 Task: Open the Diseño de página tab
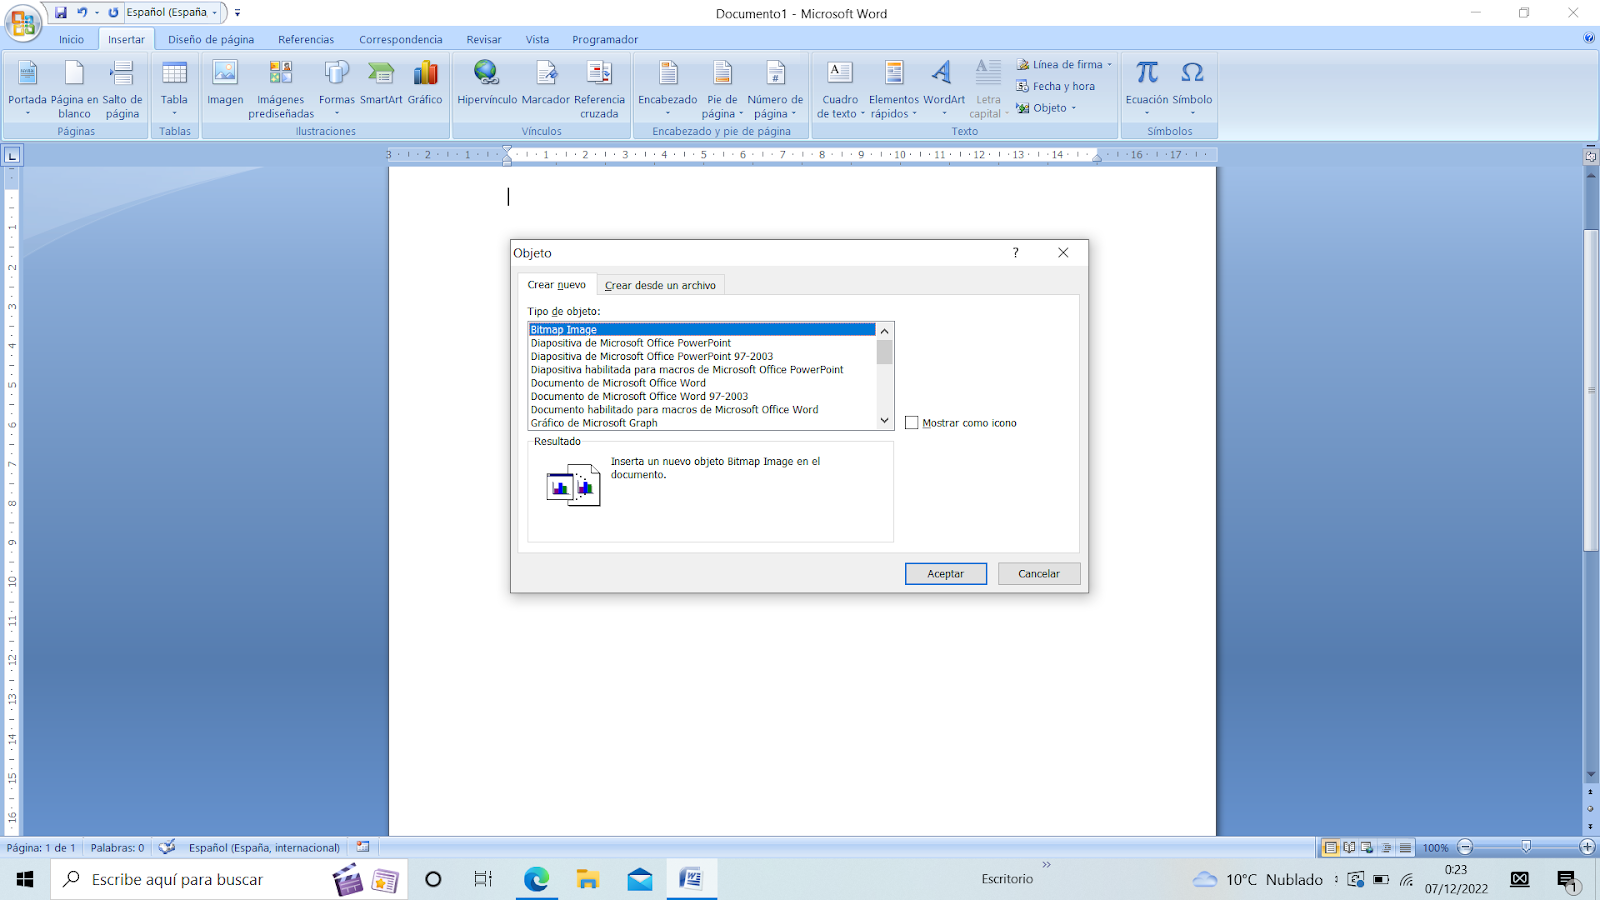[211, 40]
